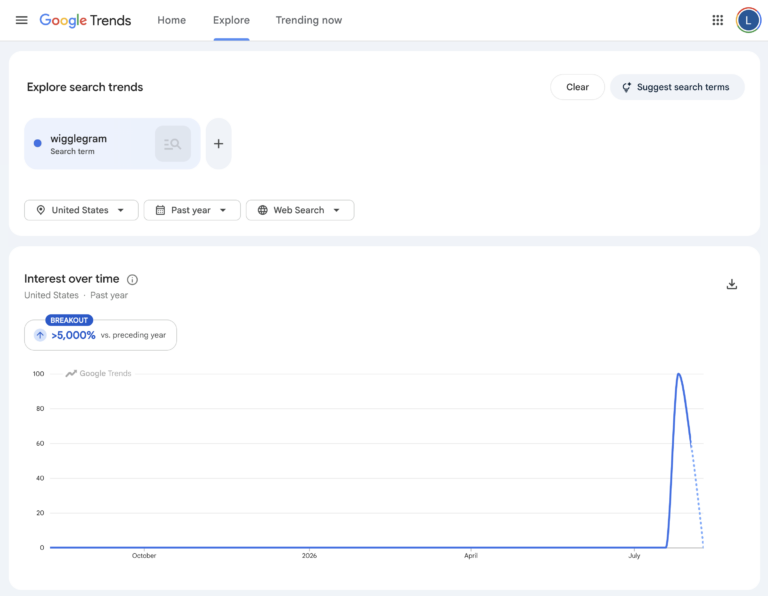This screenshot has width=768, height=596.
Task: Click the location pin icon
Action: click(x=41, y=210)
